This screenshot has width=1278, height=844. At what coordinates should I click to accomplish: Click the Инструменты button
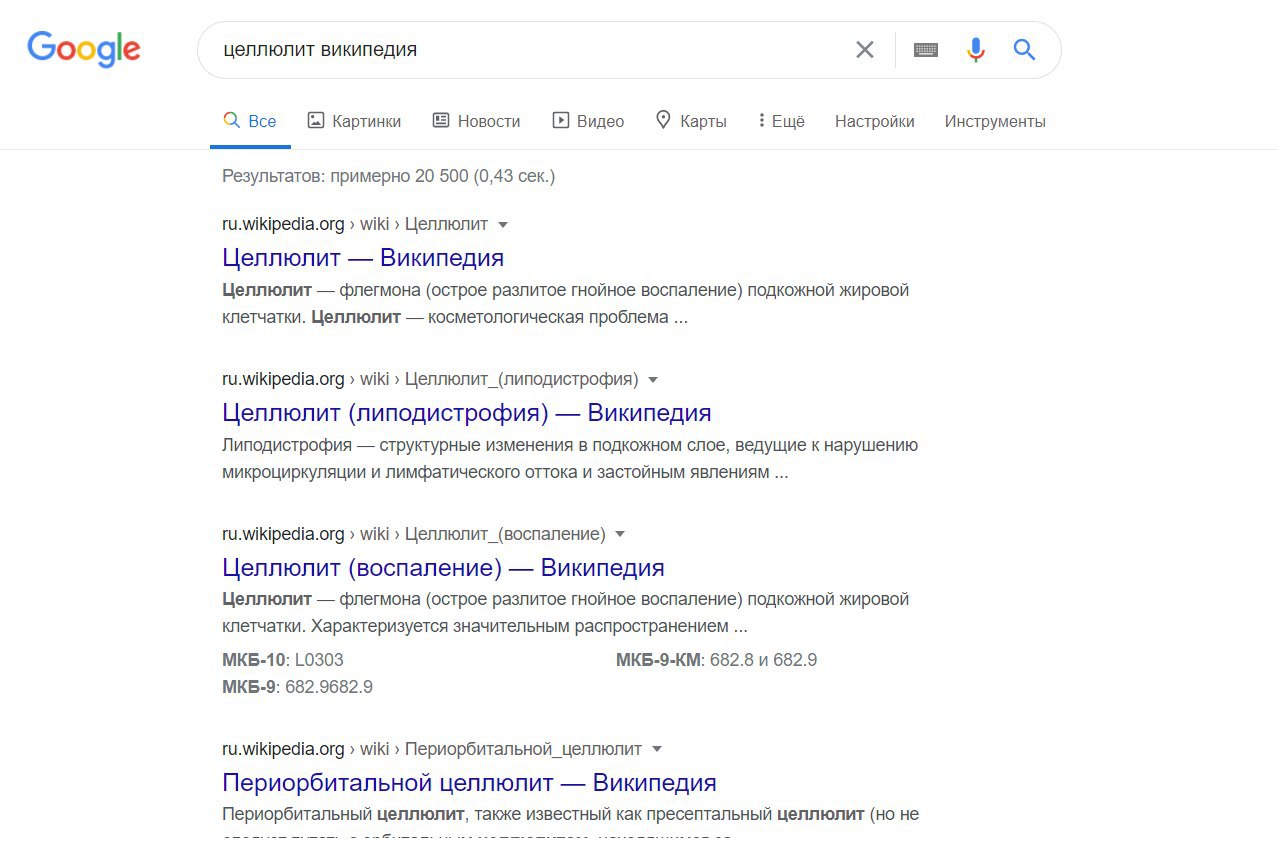pyautogui.click(x=995, y=121)
